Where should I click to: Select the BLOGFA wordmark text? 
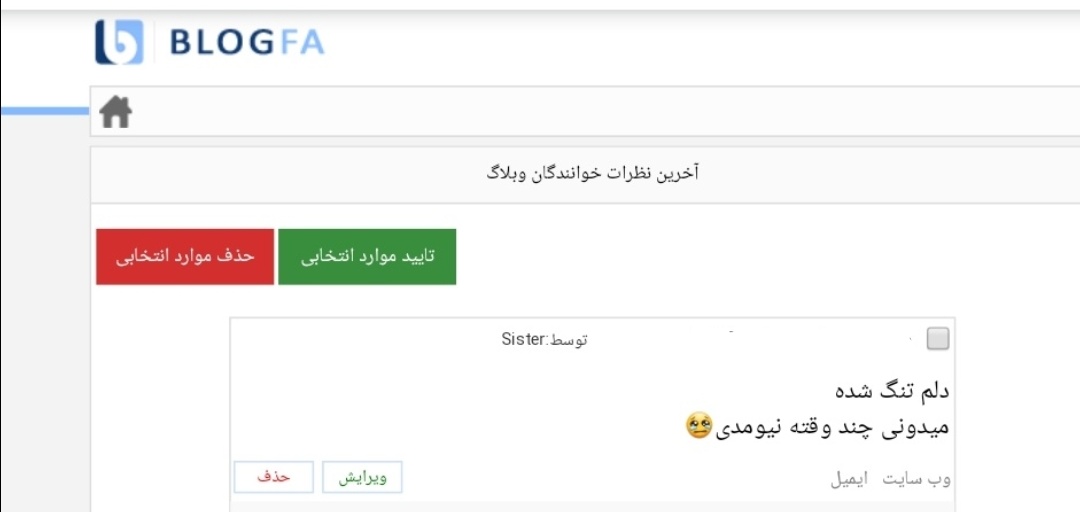(x=247, y=43)
